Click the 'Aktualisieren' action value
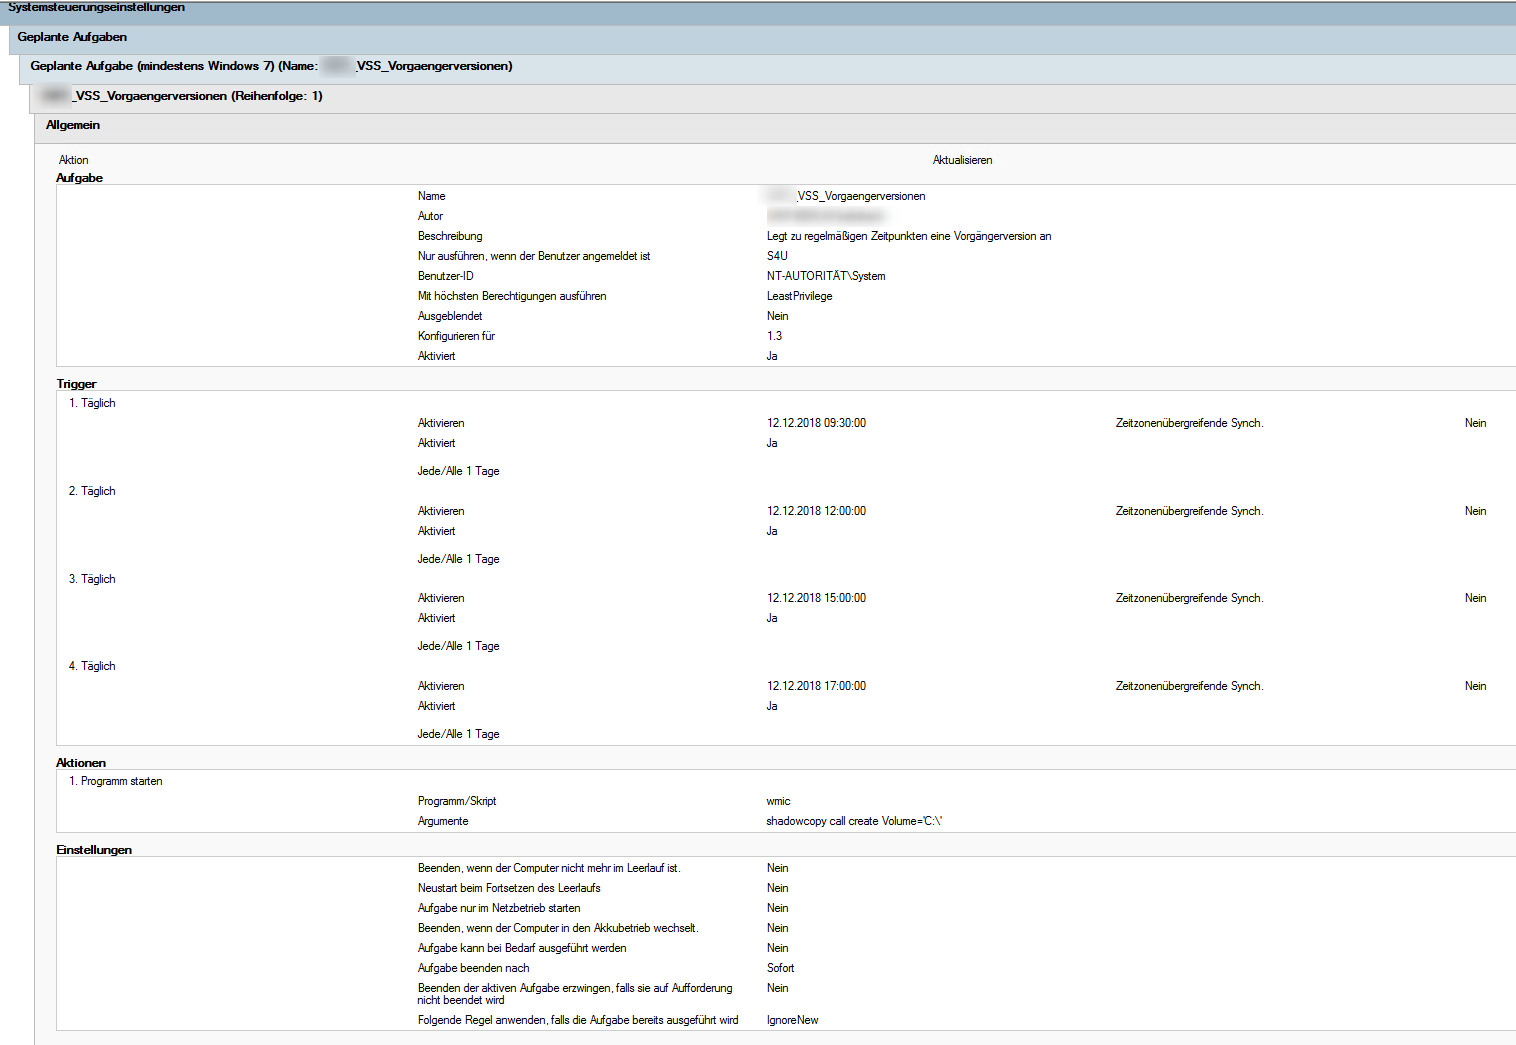The width and height of the screenshot is (1516, 1045). tap(962, 160)
